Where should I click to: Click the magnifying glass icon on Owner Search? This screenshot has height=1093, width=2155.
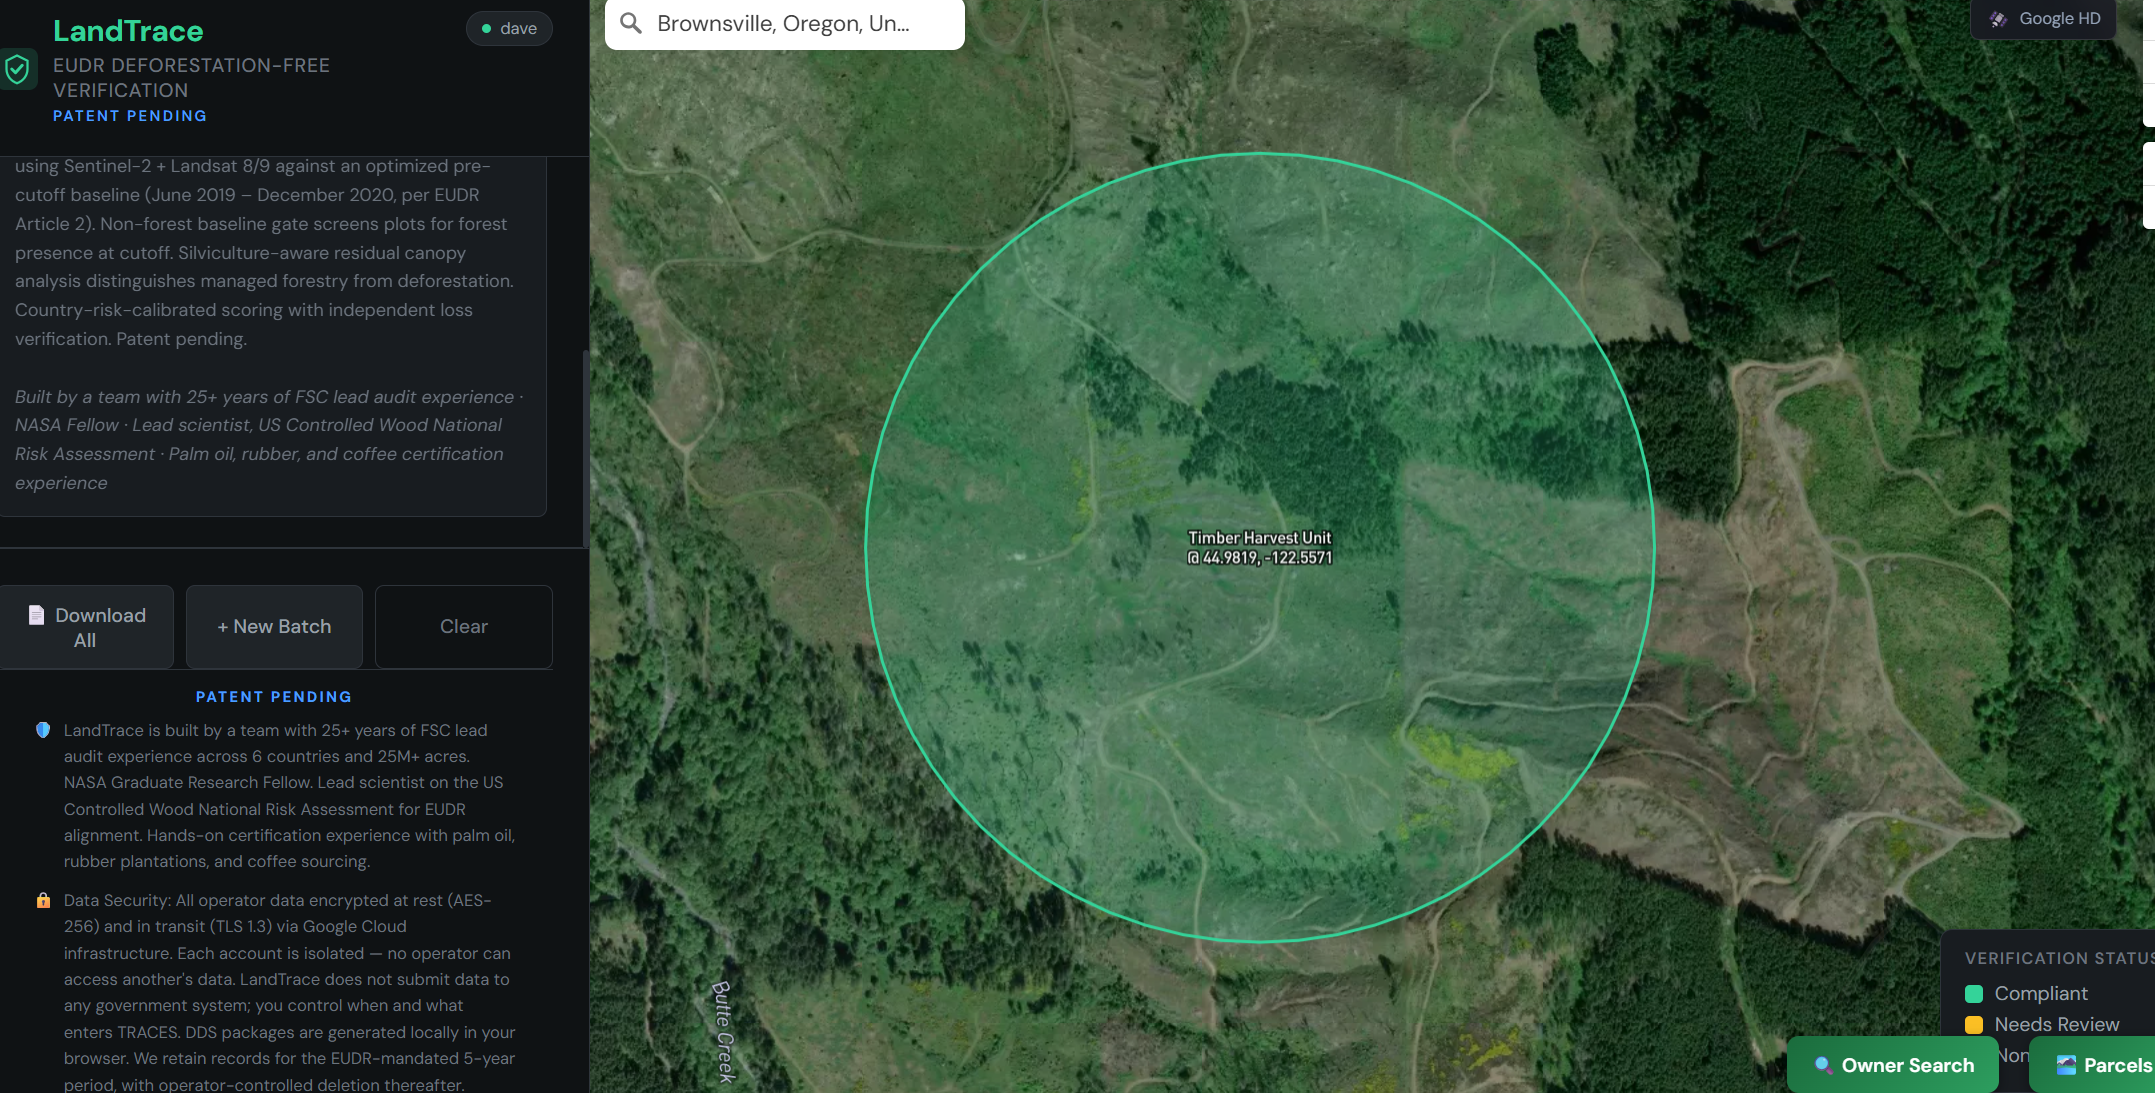point(1823,1065)
